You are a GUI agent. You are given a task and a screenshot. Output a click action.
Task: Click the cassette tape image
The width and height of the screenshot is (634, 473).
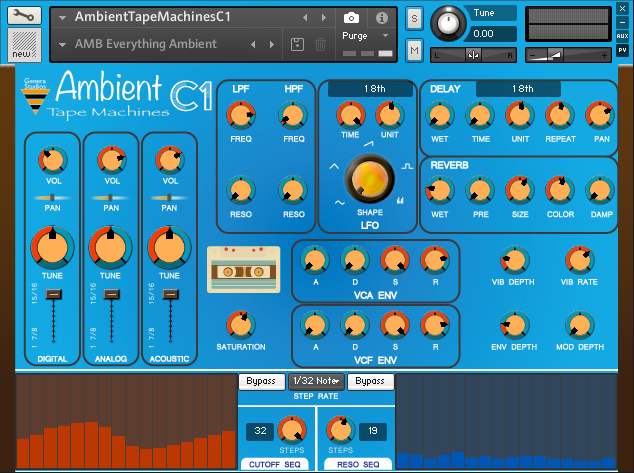point(243,269)
